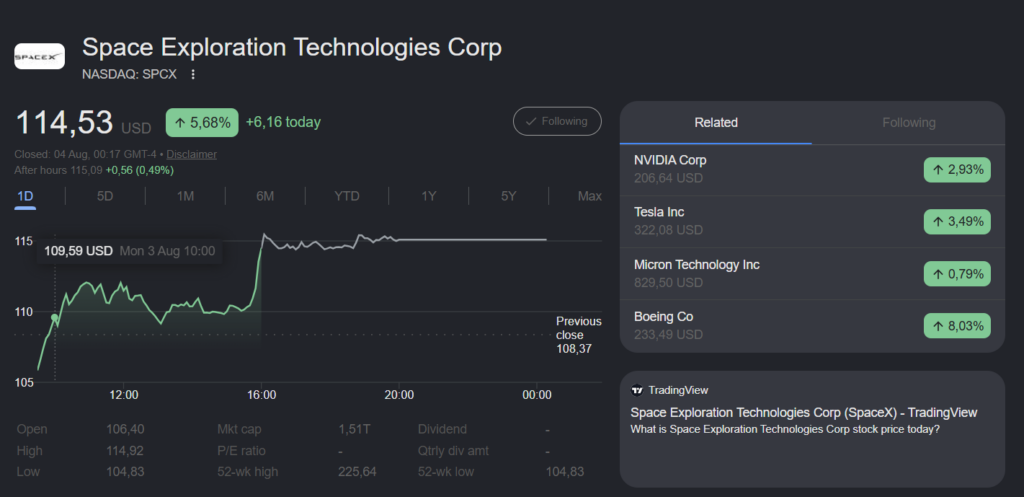Click the TradingView logo icon
1024x497 pixels.
(637, 390)
